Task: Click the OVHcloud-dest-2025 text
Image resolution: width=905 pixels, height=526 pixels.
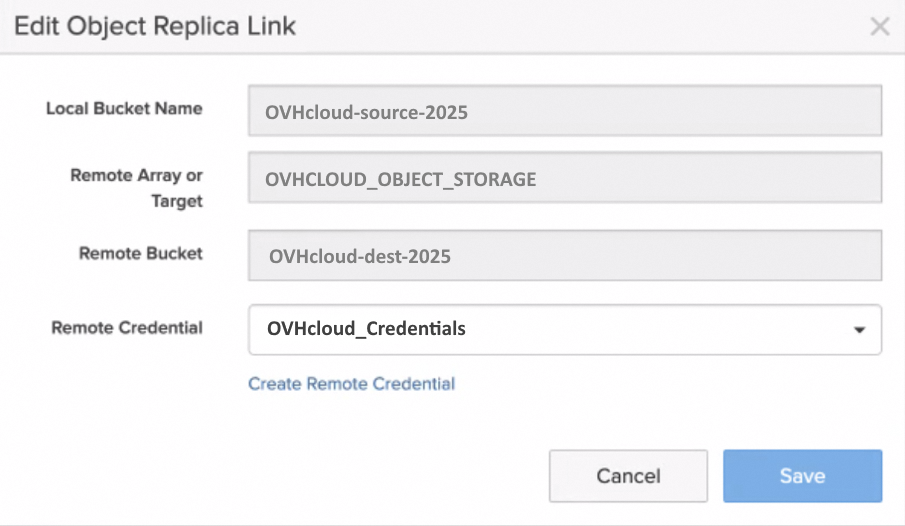Action: point(359,257)
